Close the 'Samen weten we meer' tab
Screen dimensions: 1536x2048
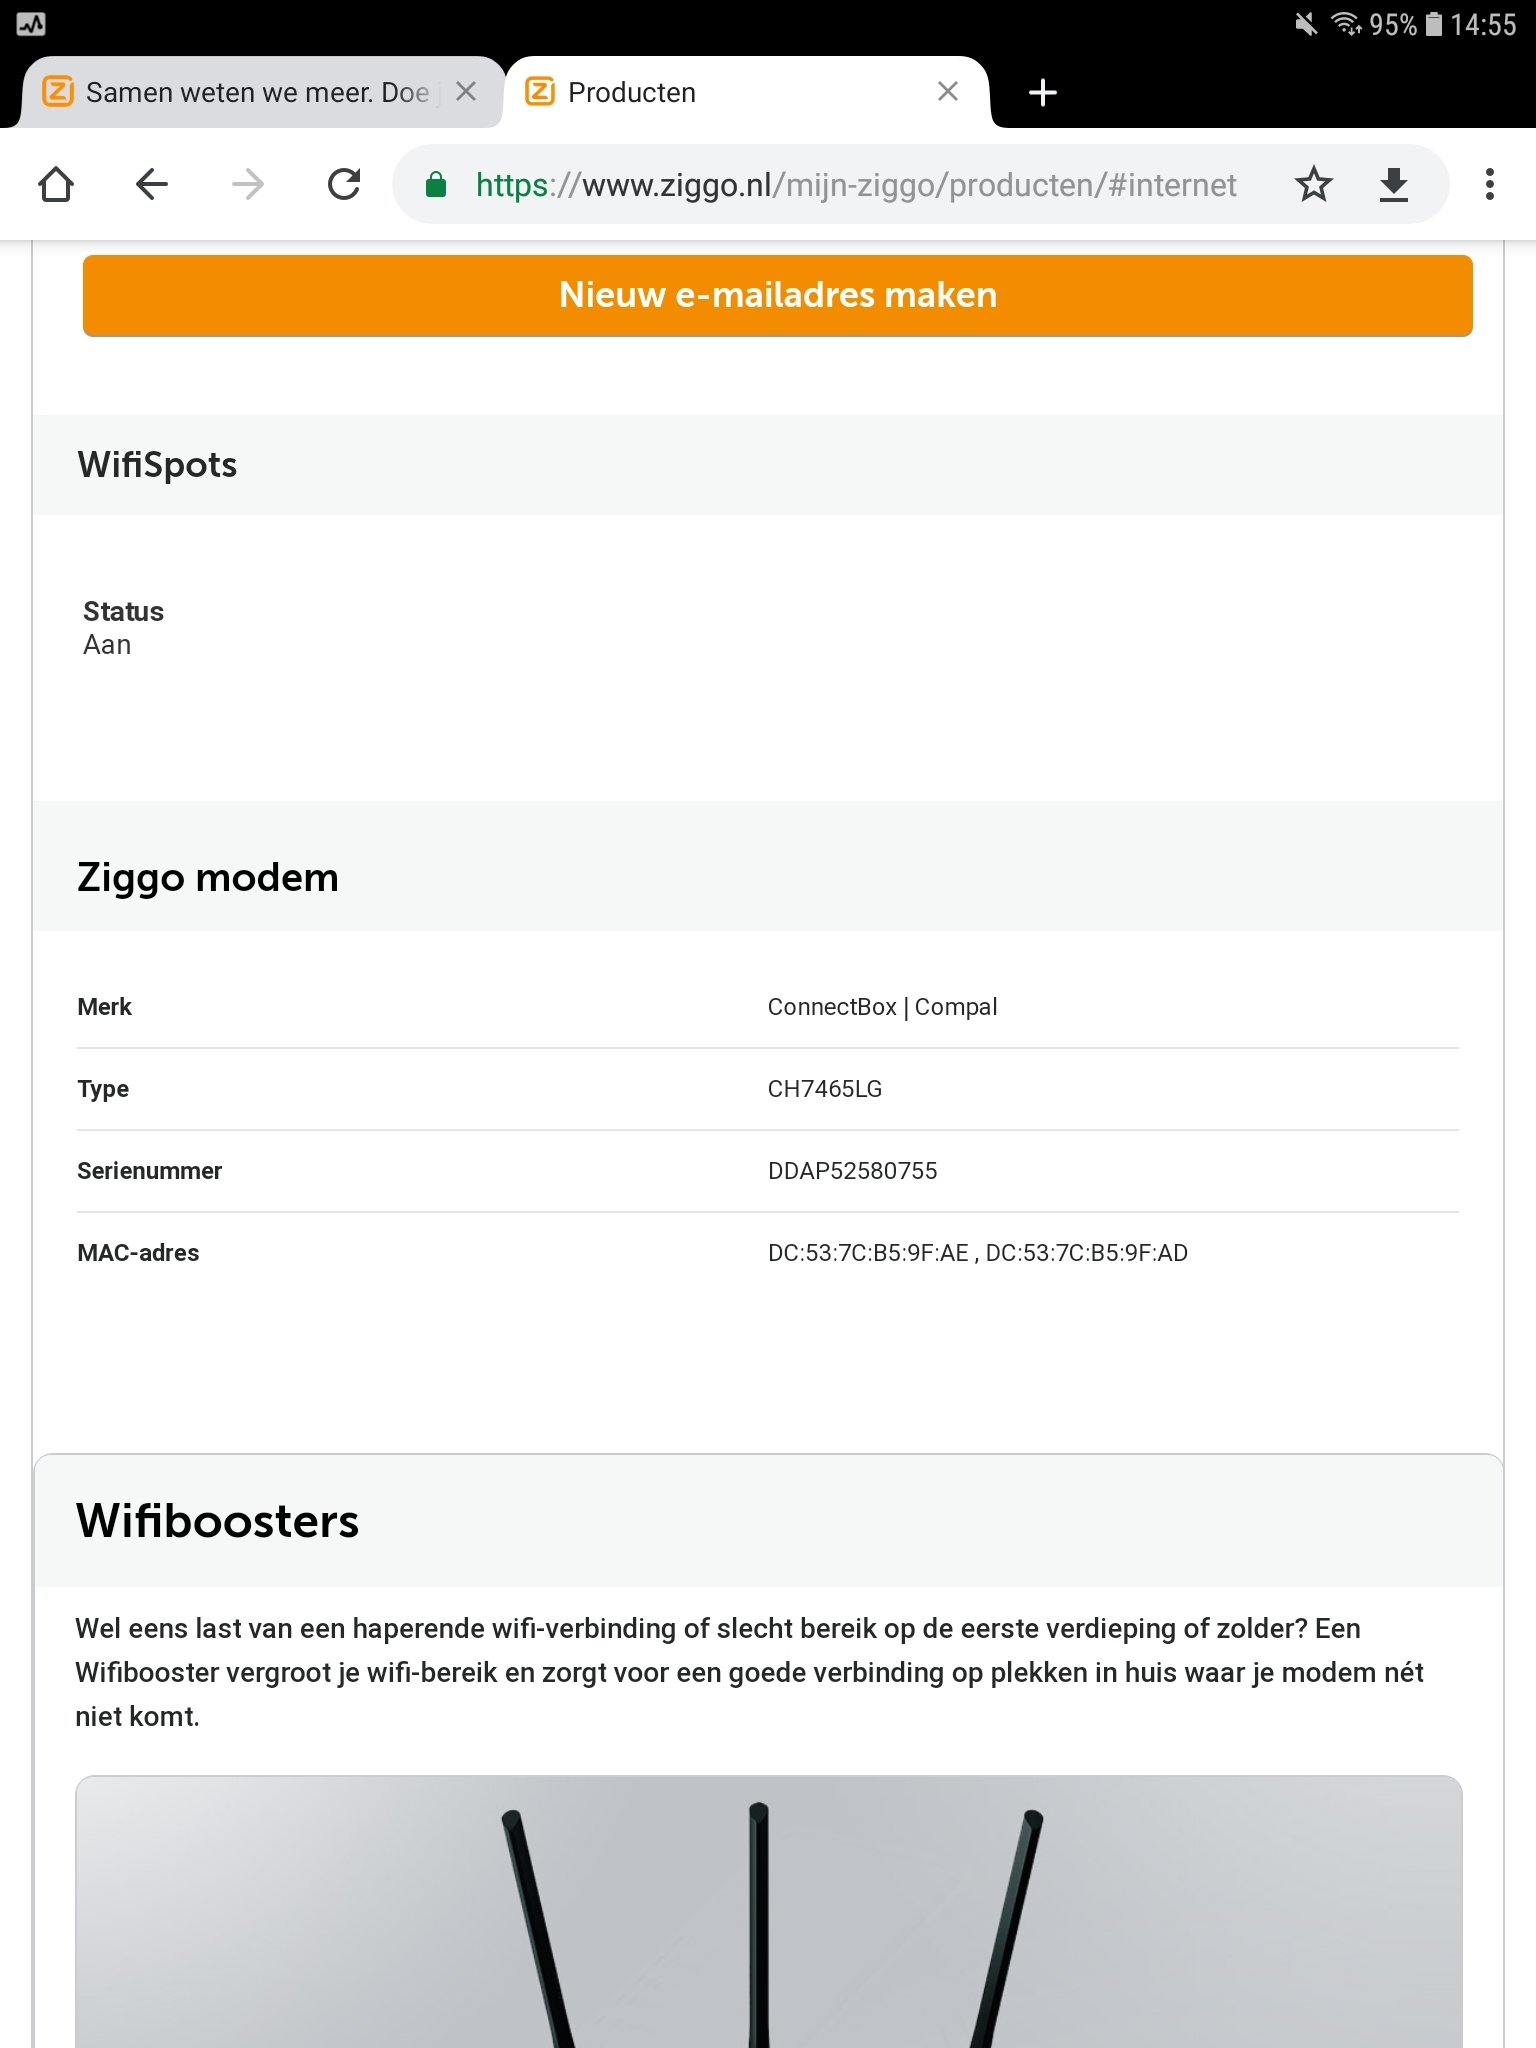[466, 92]
